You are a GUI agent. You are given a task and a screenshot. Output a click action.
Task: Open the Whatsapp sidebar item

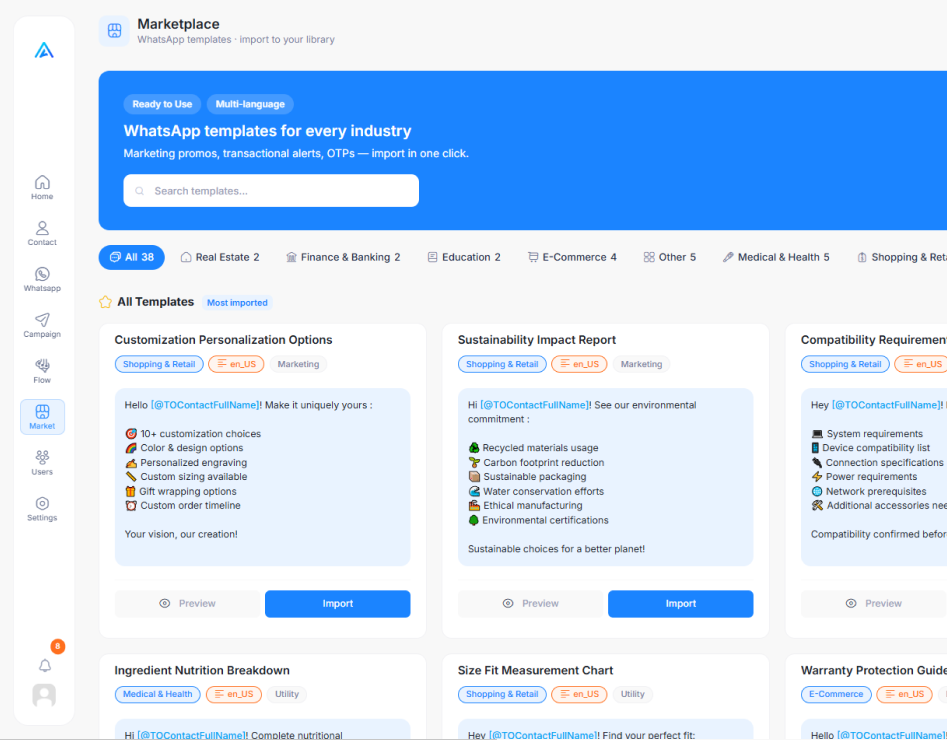42,279
